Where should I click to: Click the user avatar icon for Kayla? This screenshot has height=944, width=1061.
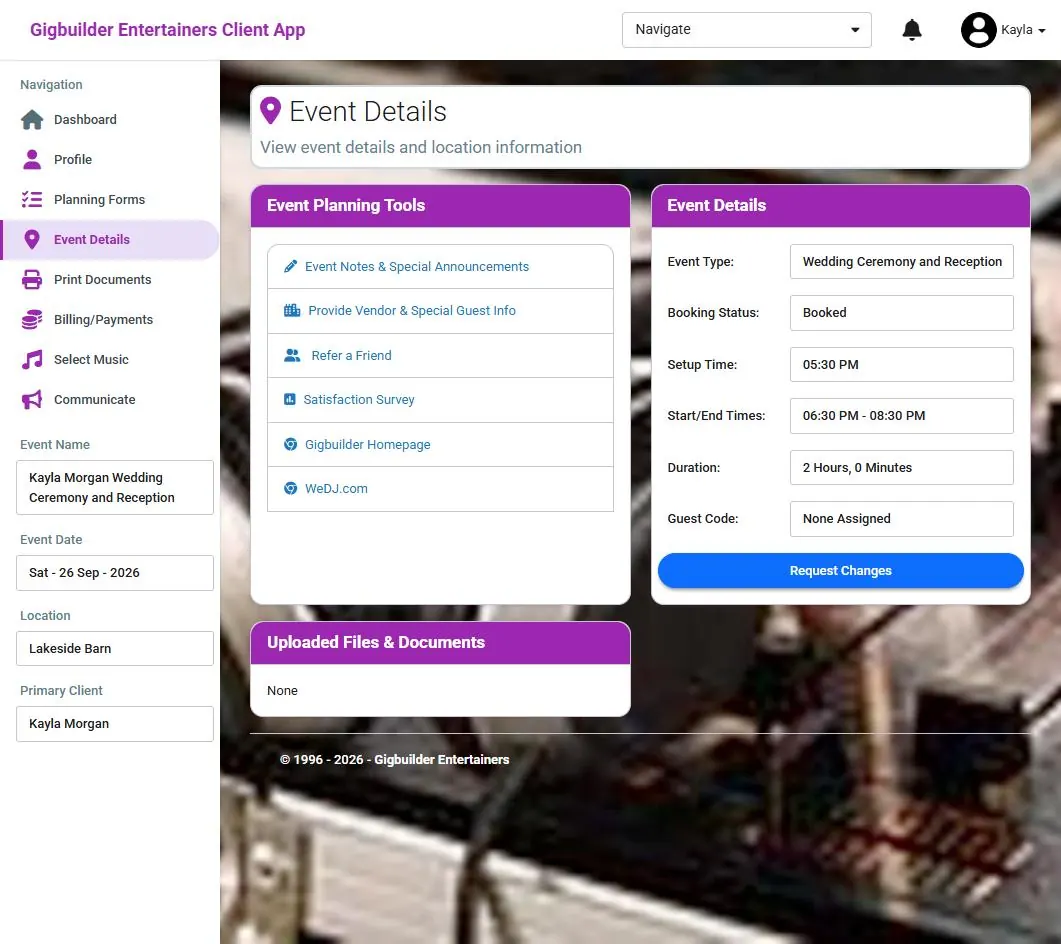tap(978, 30)
